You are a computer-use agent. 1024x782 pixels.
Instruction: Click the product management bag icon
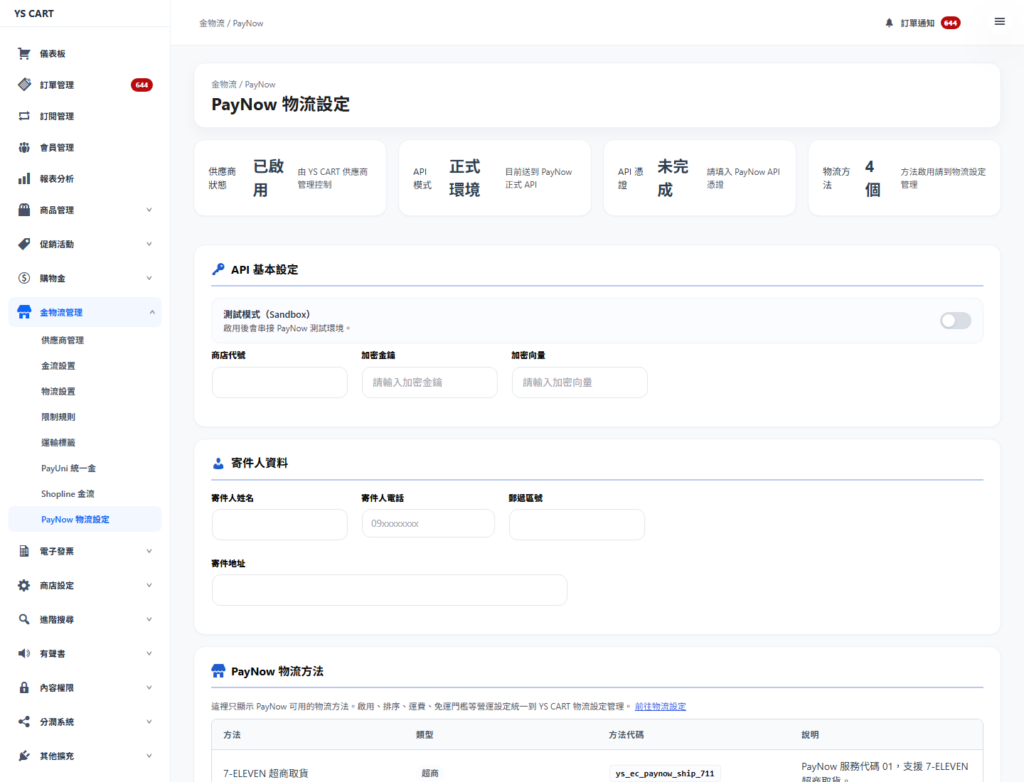click(x=24, y=210)
